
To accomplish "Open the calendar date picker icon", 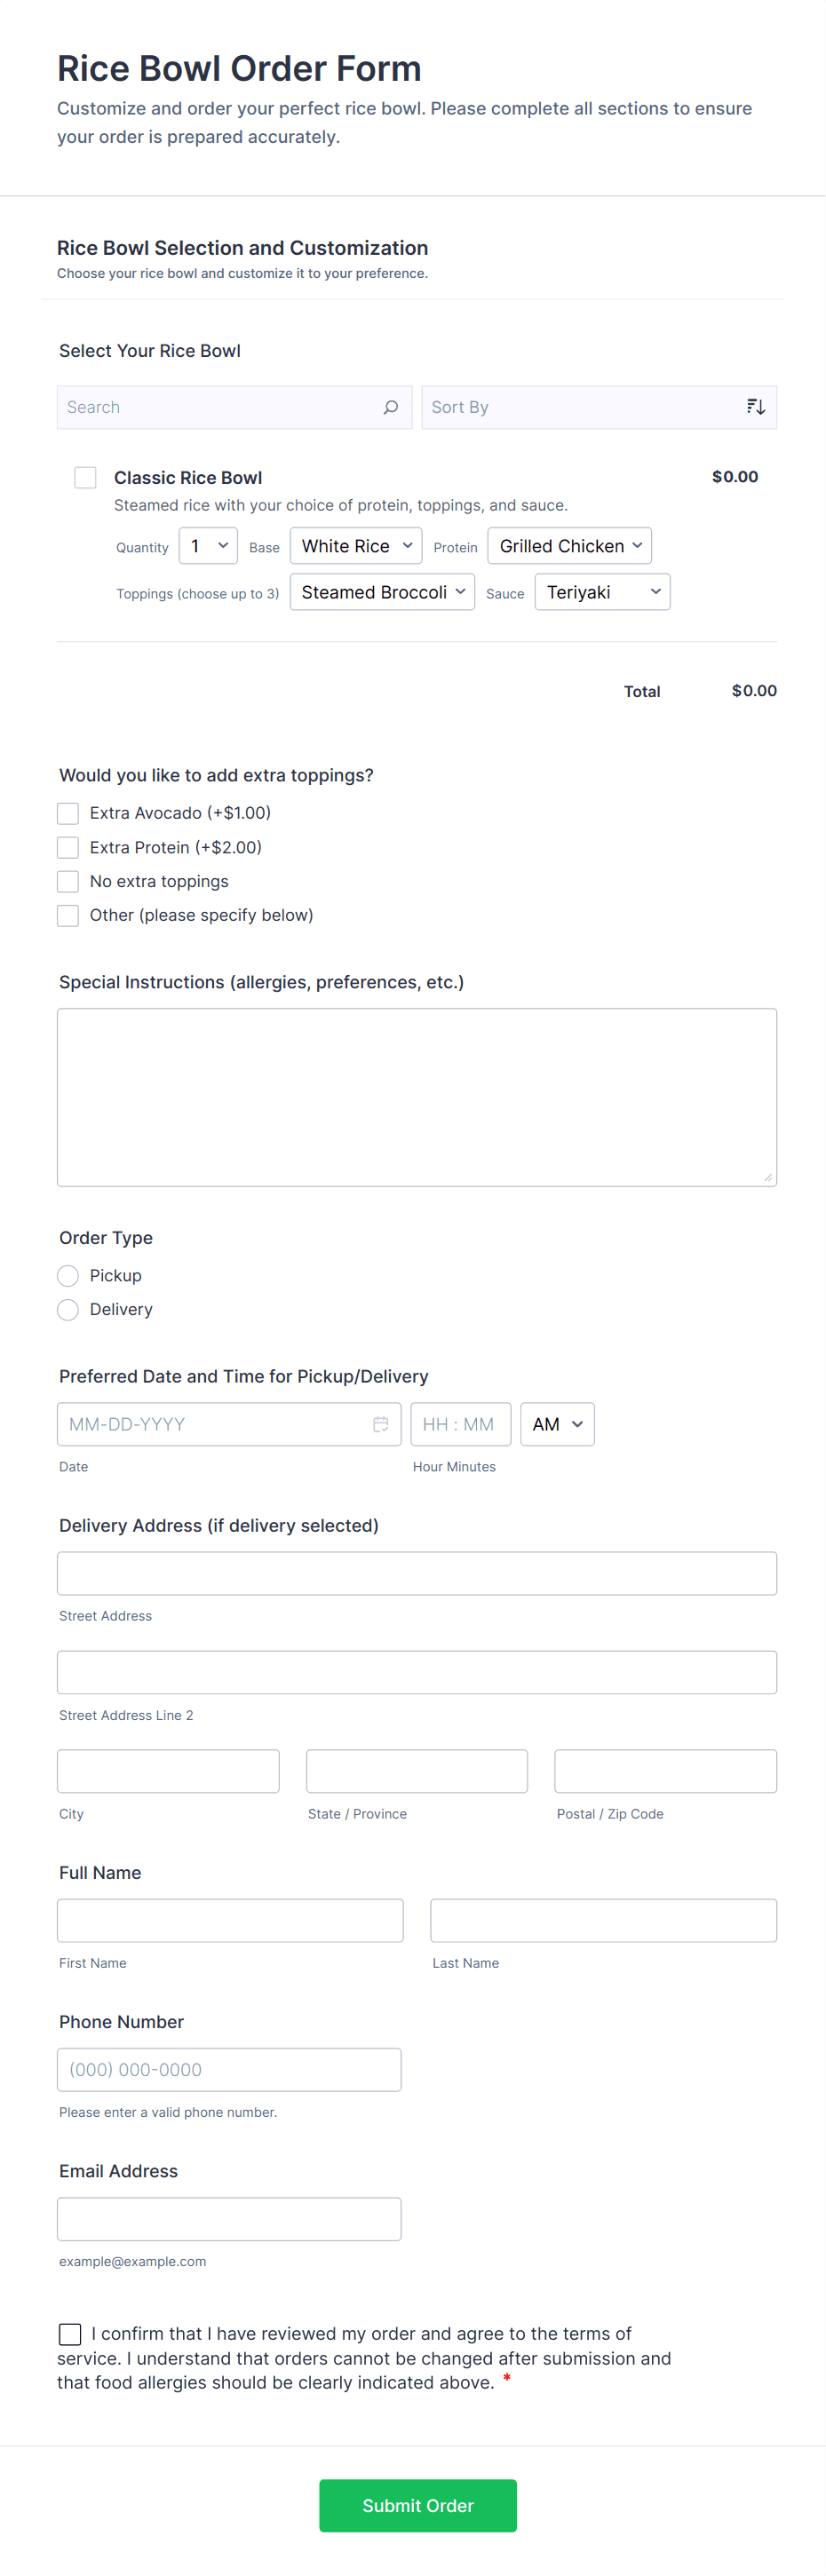I will (381, 1424).
